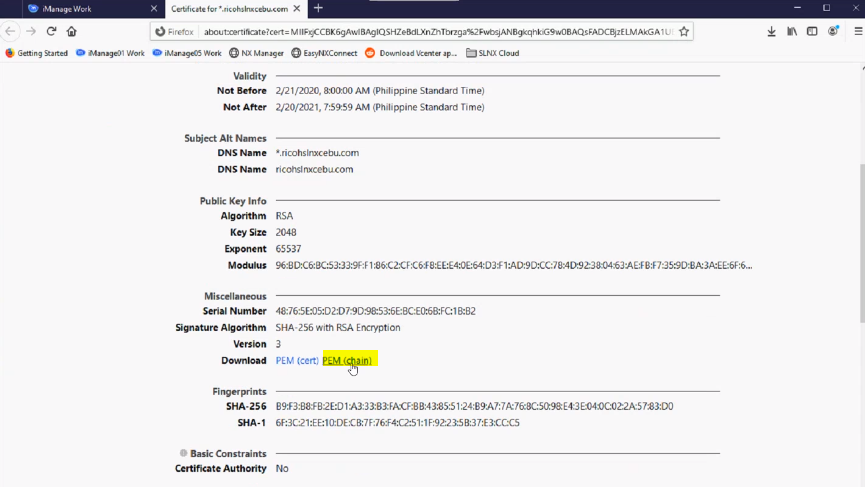Select the 2048 key size value
The width and height of the screenshot is (865, 487).
[286, 232]
